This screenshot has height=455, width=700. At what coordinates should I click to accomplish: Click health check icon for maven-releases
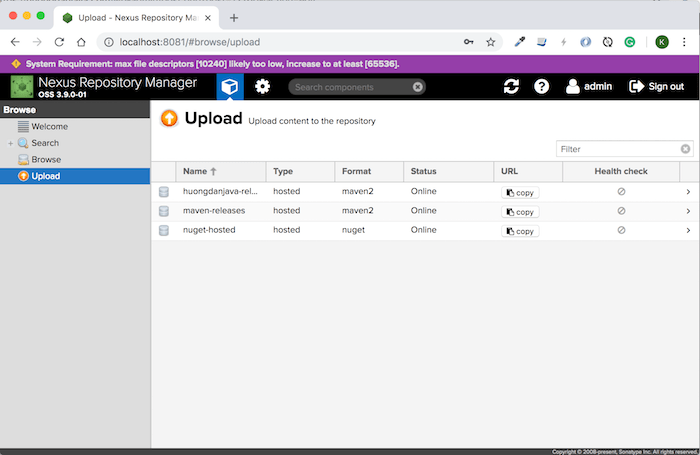(x=621, y=211)
